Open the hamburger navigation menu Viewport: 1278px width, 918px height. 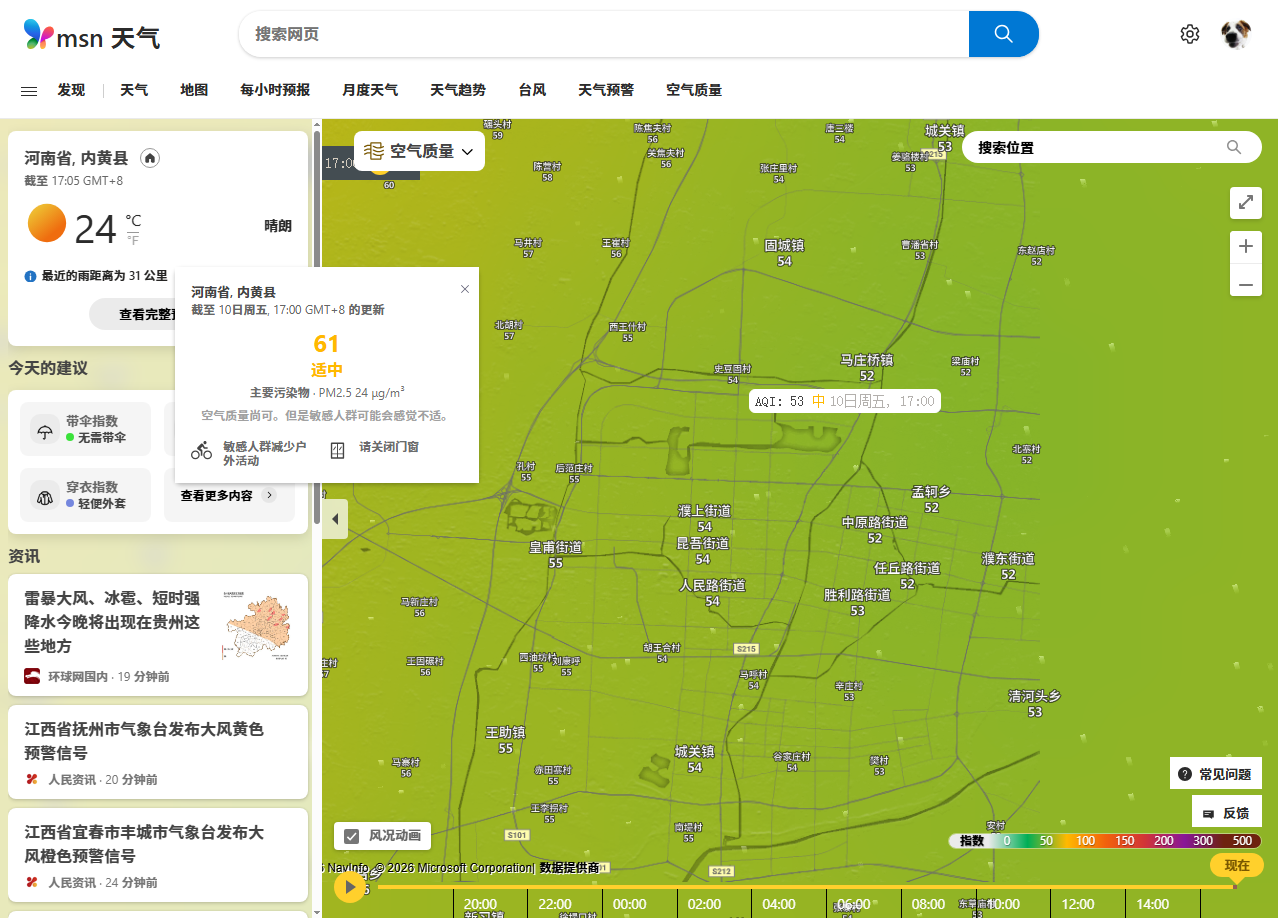point(29,90)
